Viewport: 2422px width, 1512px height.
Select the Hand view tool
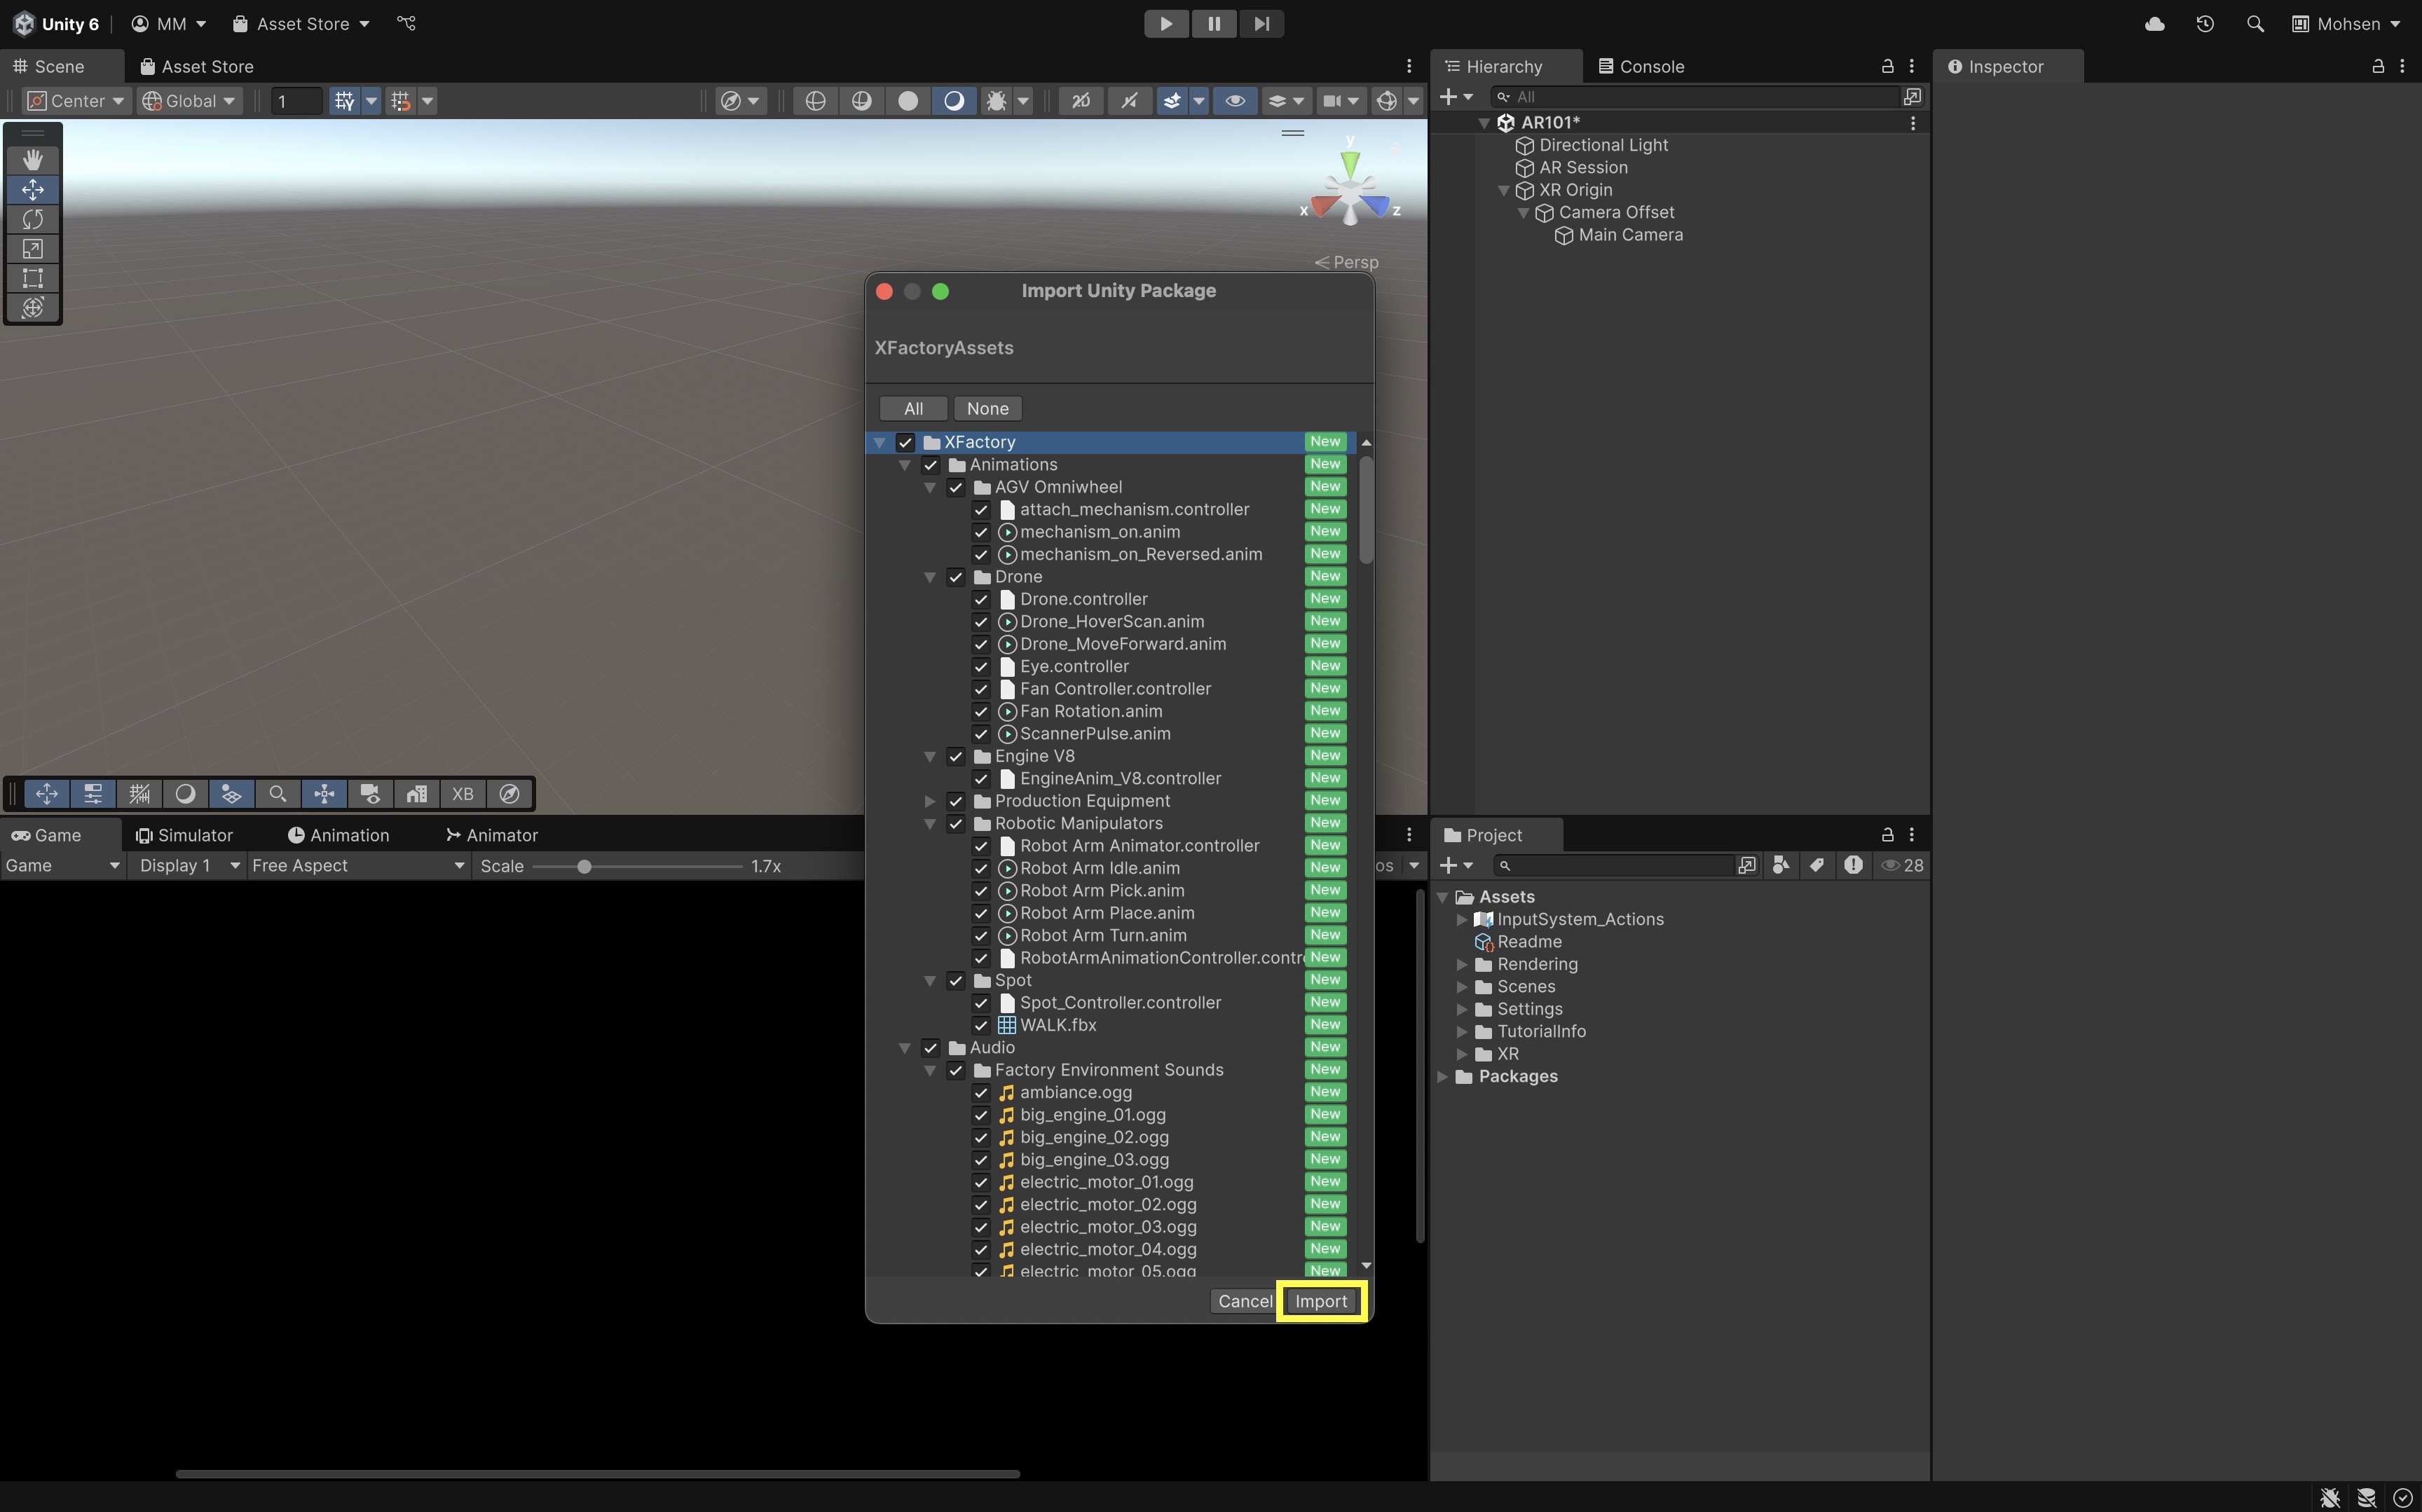(33, 160)
